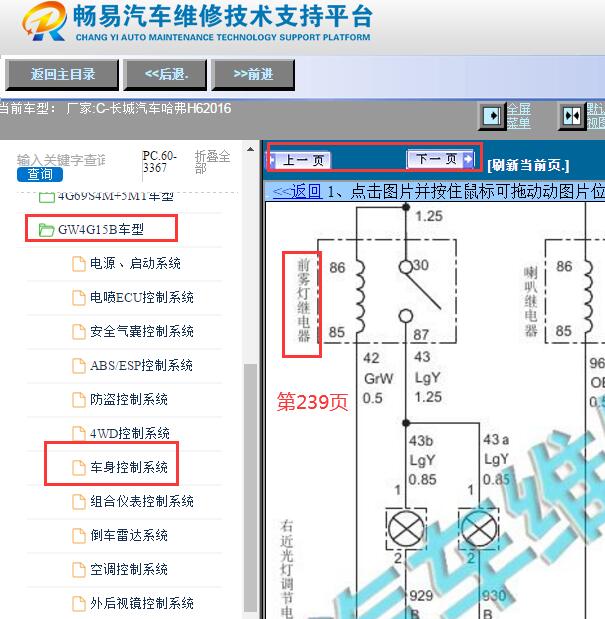Click the 返回主目录 button
Screen dimensions: 605x619
(x=62, y=75)
